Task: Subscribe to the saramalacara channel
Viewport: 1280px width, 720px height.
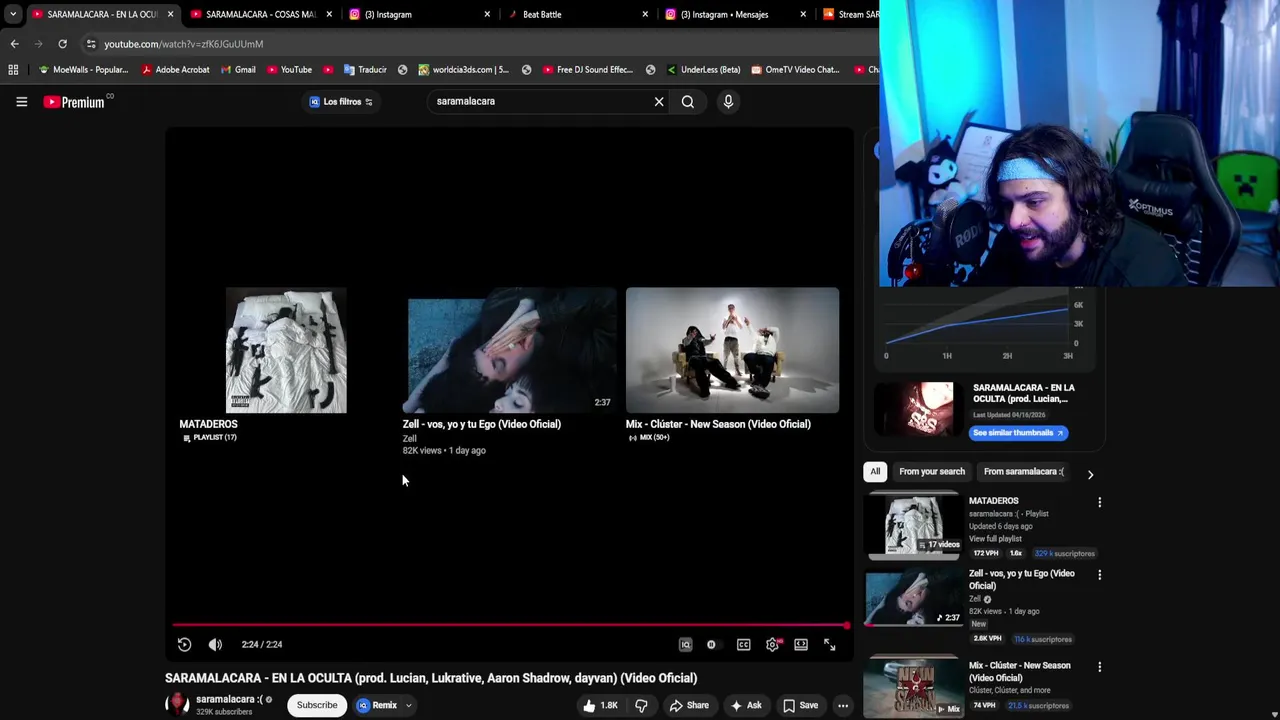Action: [317, 706]
